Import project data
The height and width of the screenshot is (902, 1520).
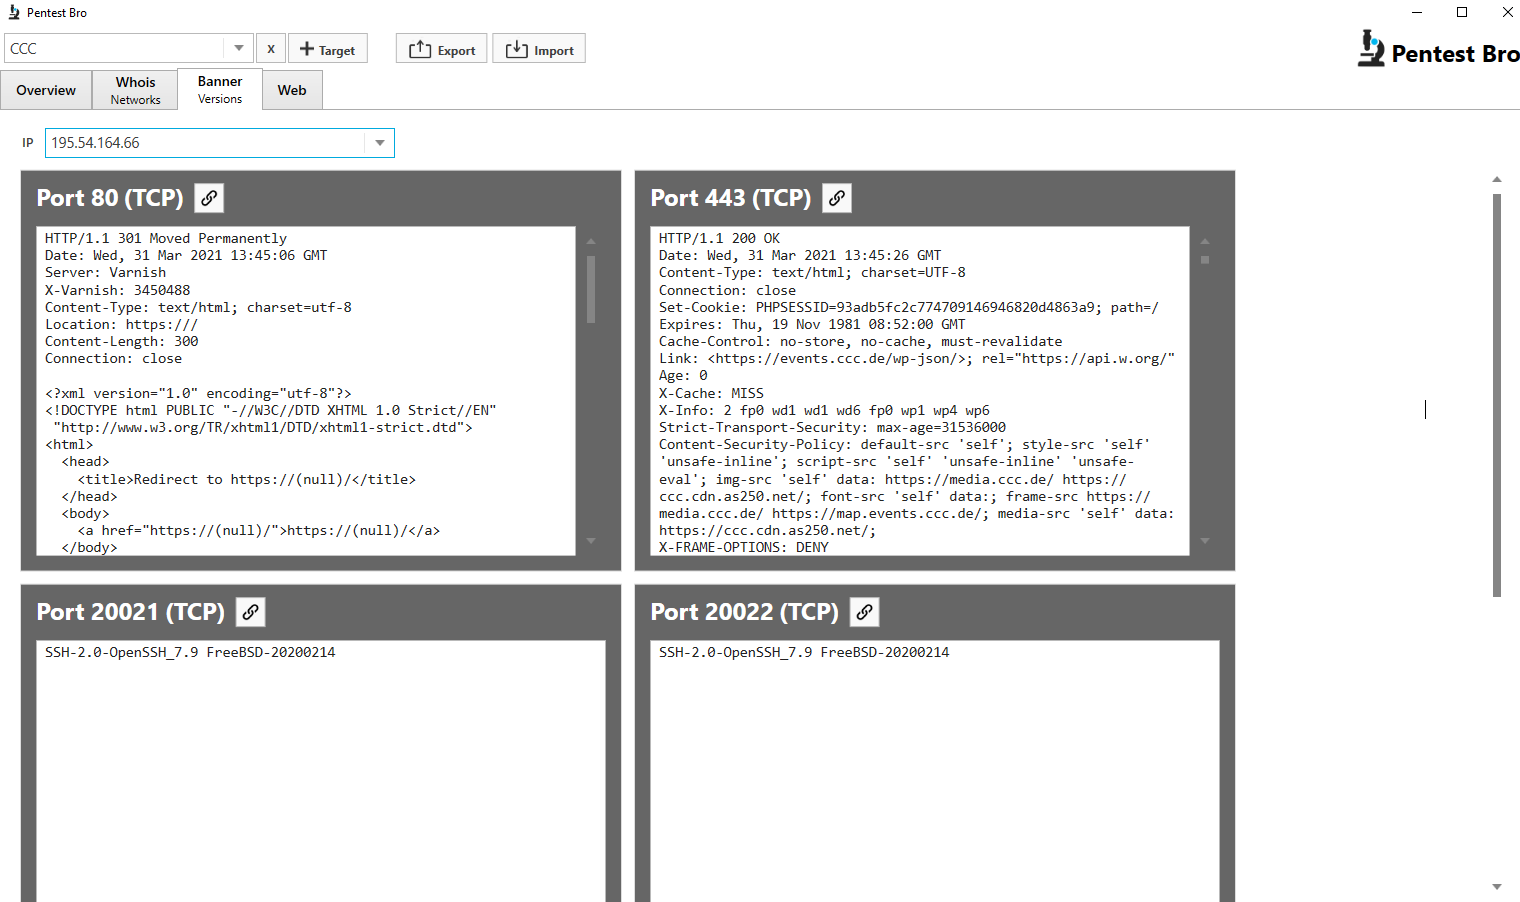539,48
